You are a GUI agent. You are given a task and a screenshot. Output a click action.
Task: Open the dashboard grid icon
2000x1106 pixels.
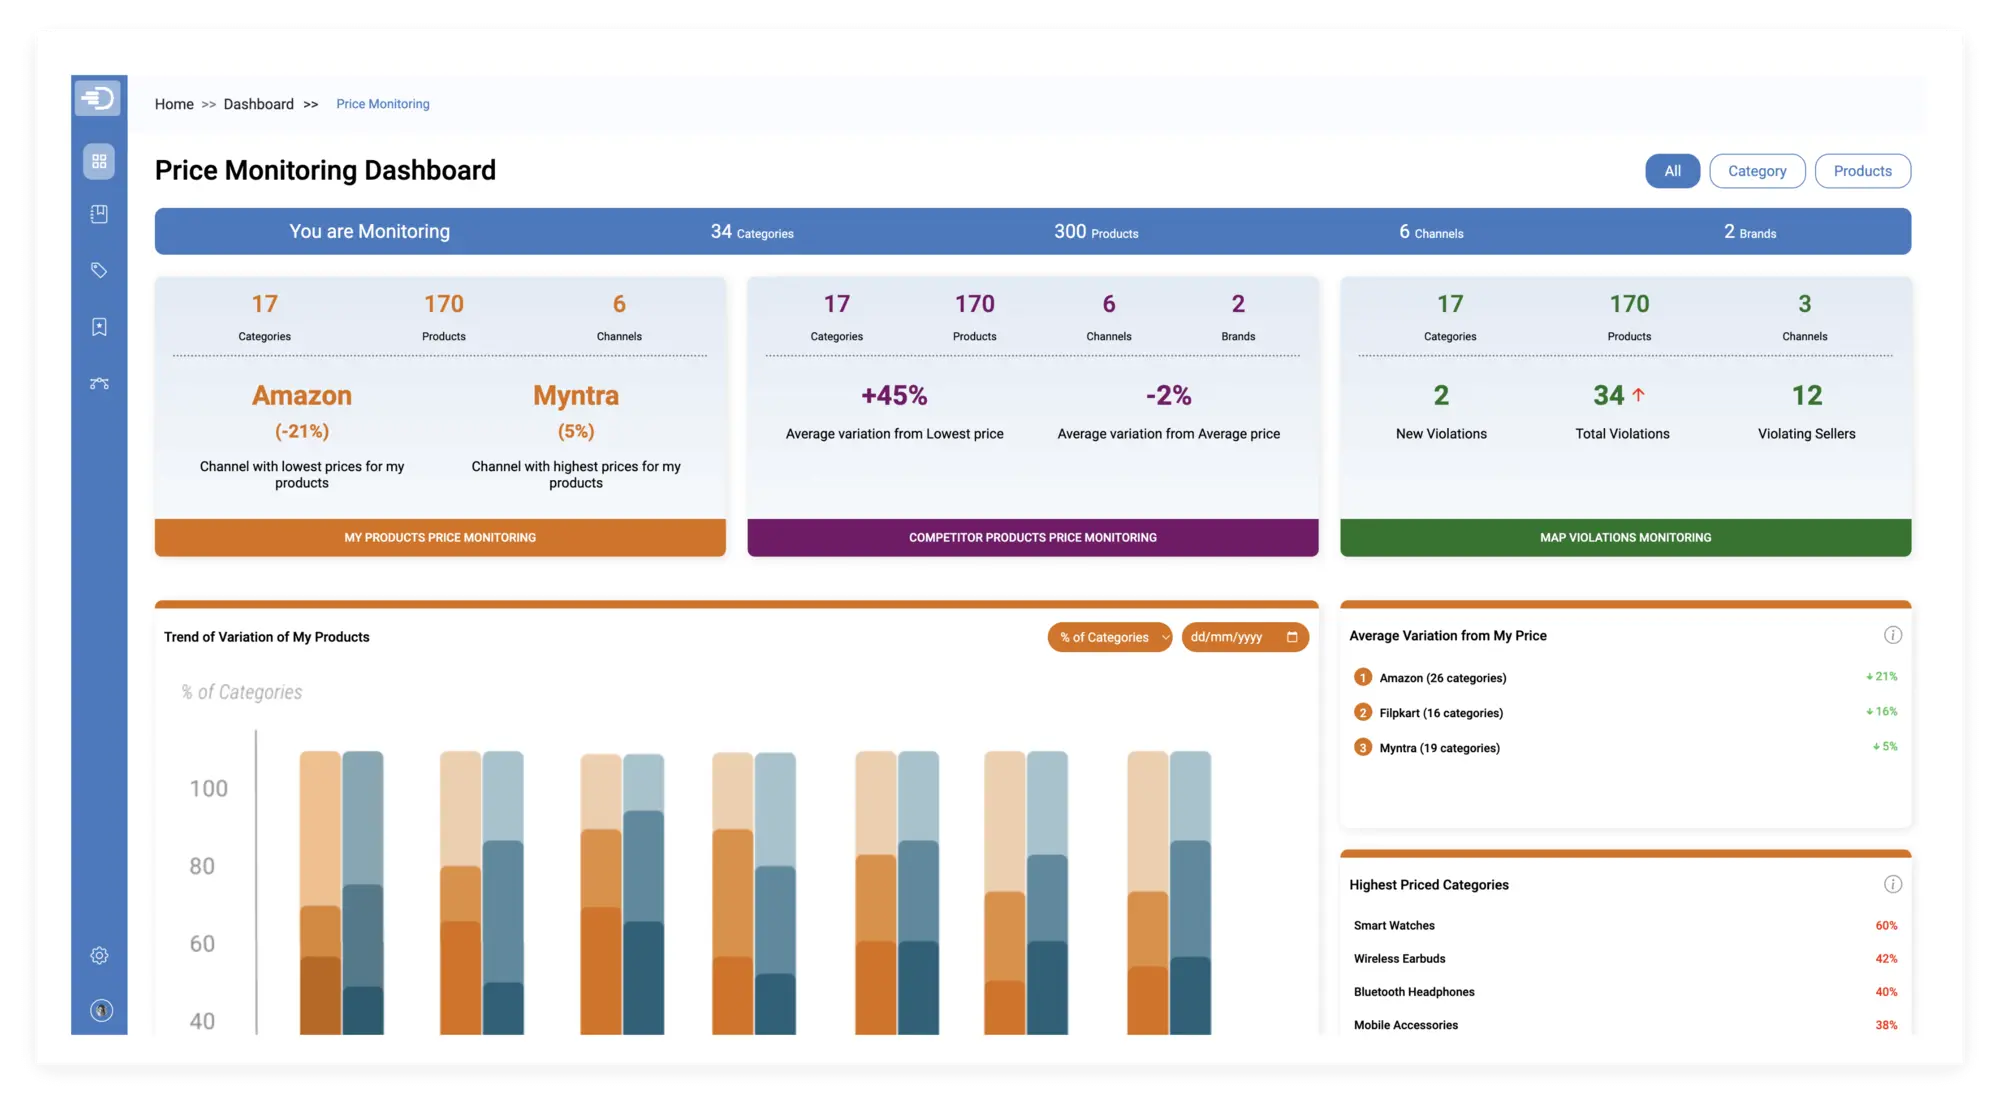(99, 161)
